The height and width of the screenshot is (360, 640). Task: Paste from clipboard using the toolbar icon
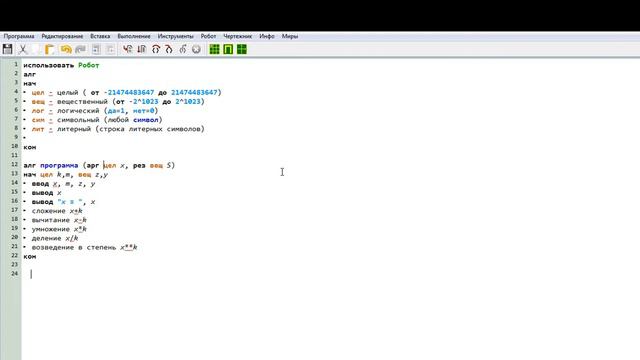pyautogui.click(x=49, y=49)
